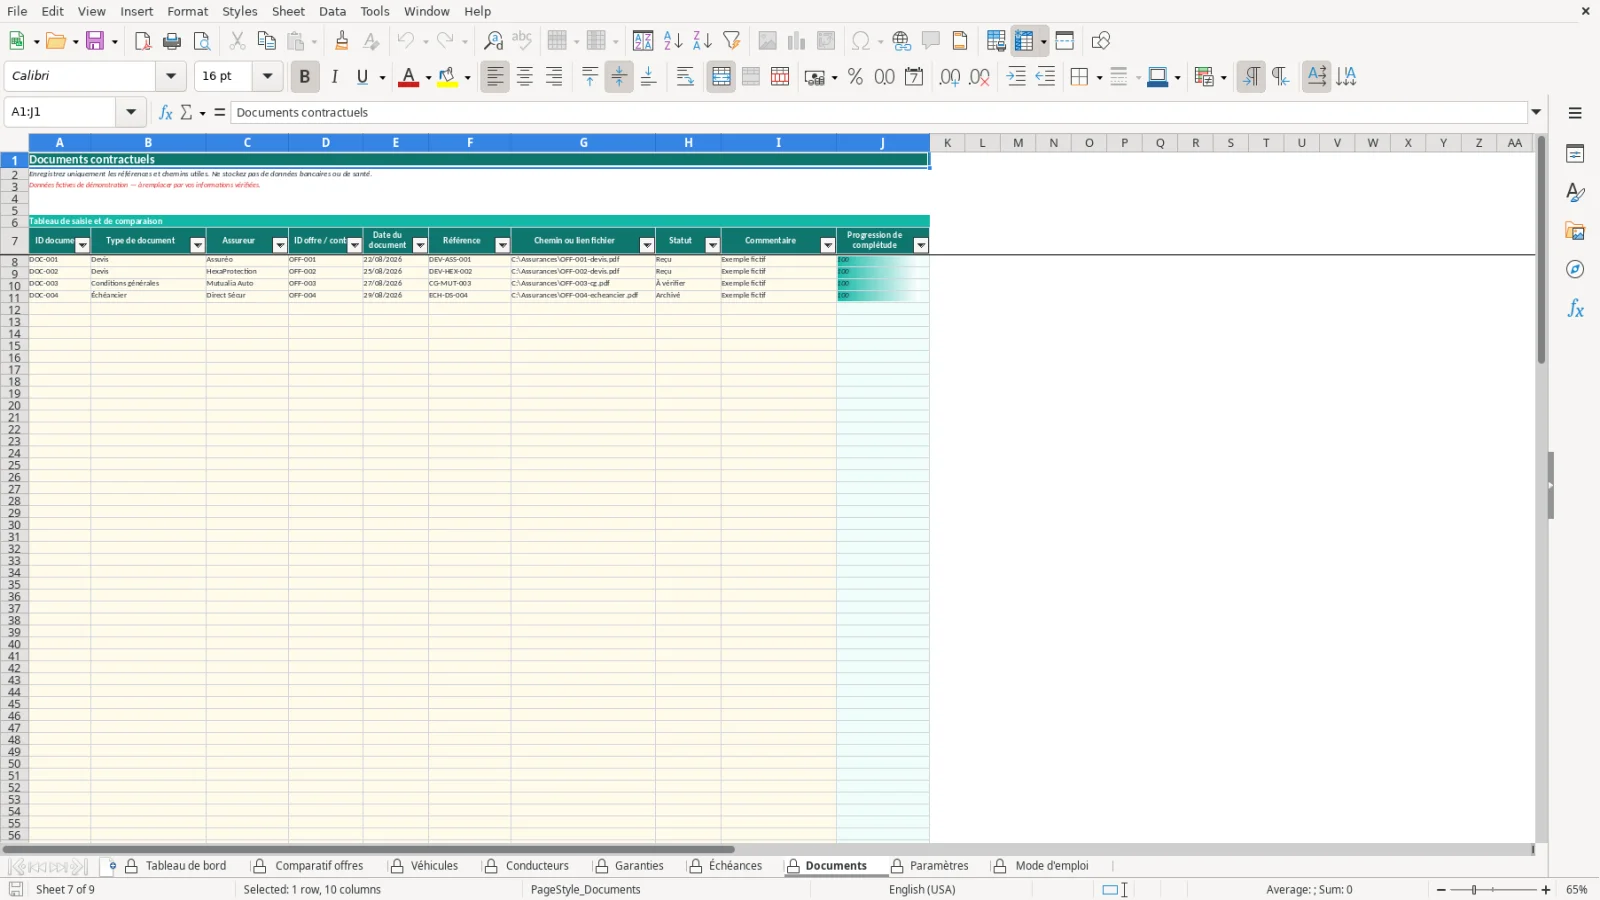Click the Clone Formatting paintbrush icon
Screen dimensions: 1600x900
(342, 41)
